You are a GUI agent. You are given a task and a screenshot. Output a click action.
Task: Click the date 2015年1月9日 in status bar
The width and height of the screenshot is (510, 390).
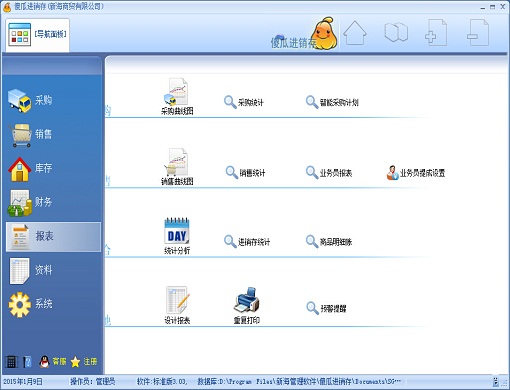[x=23, y=381]
